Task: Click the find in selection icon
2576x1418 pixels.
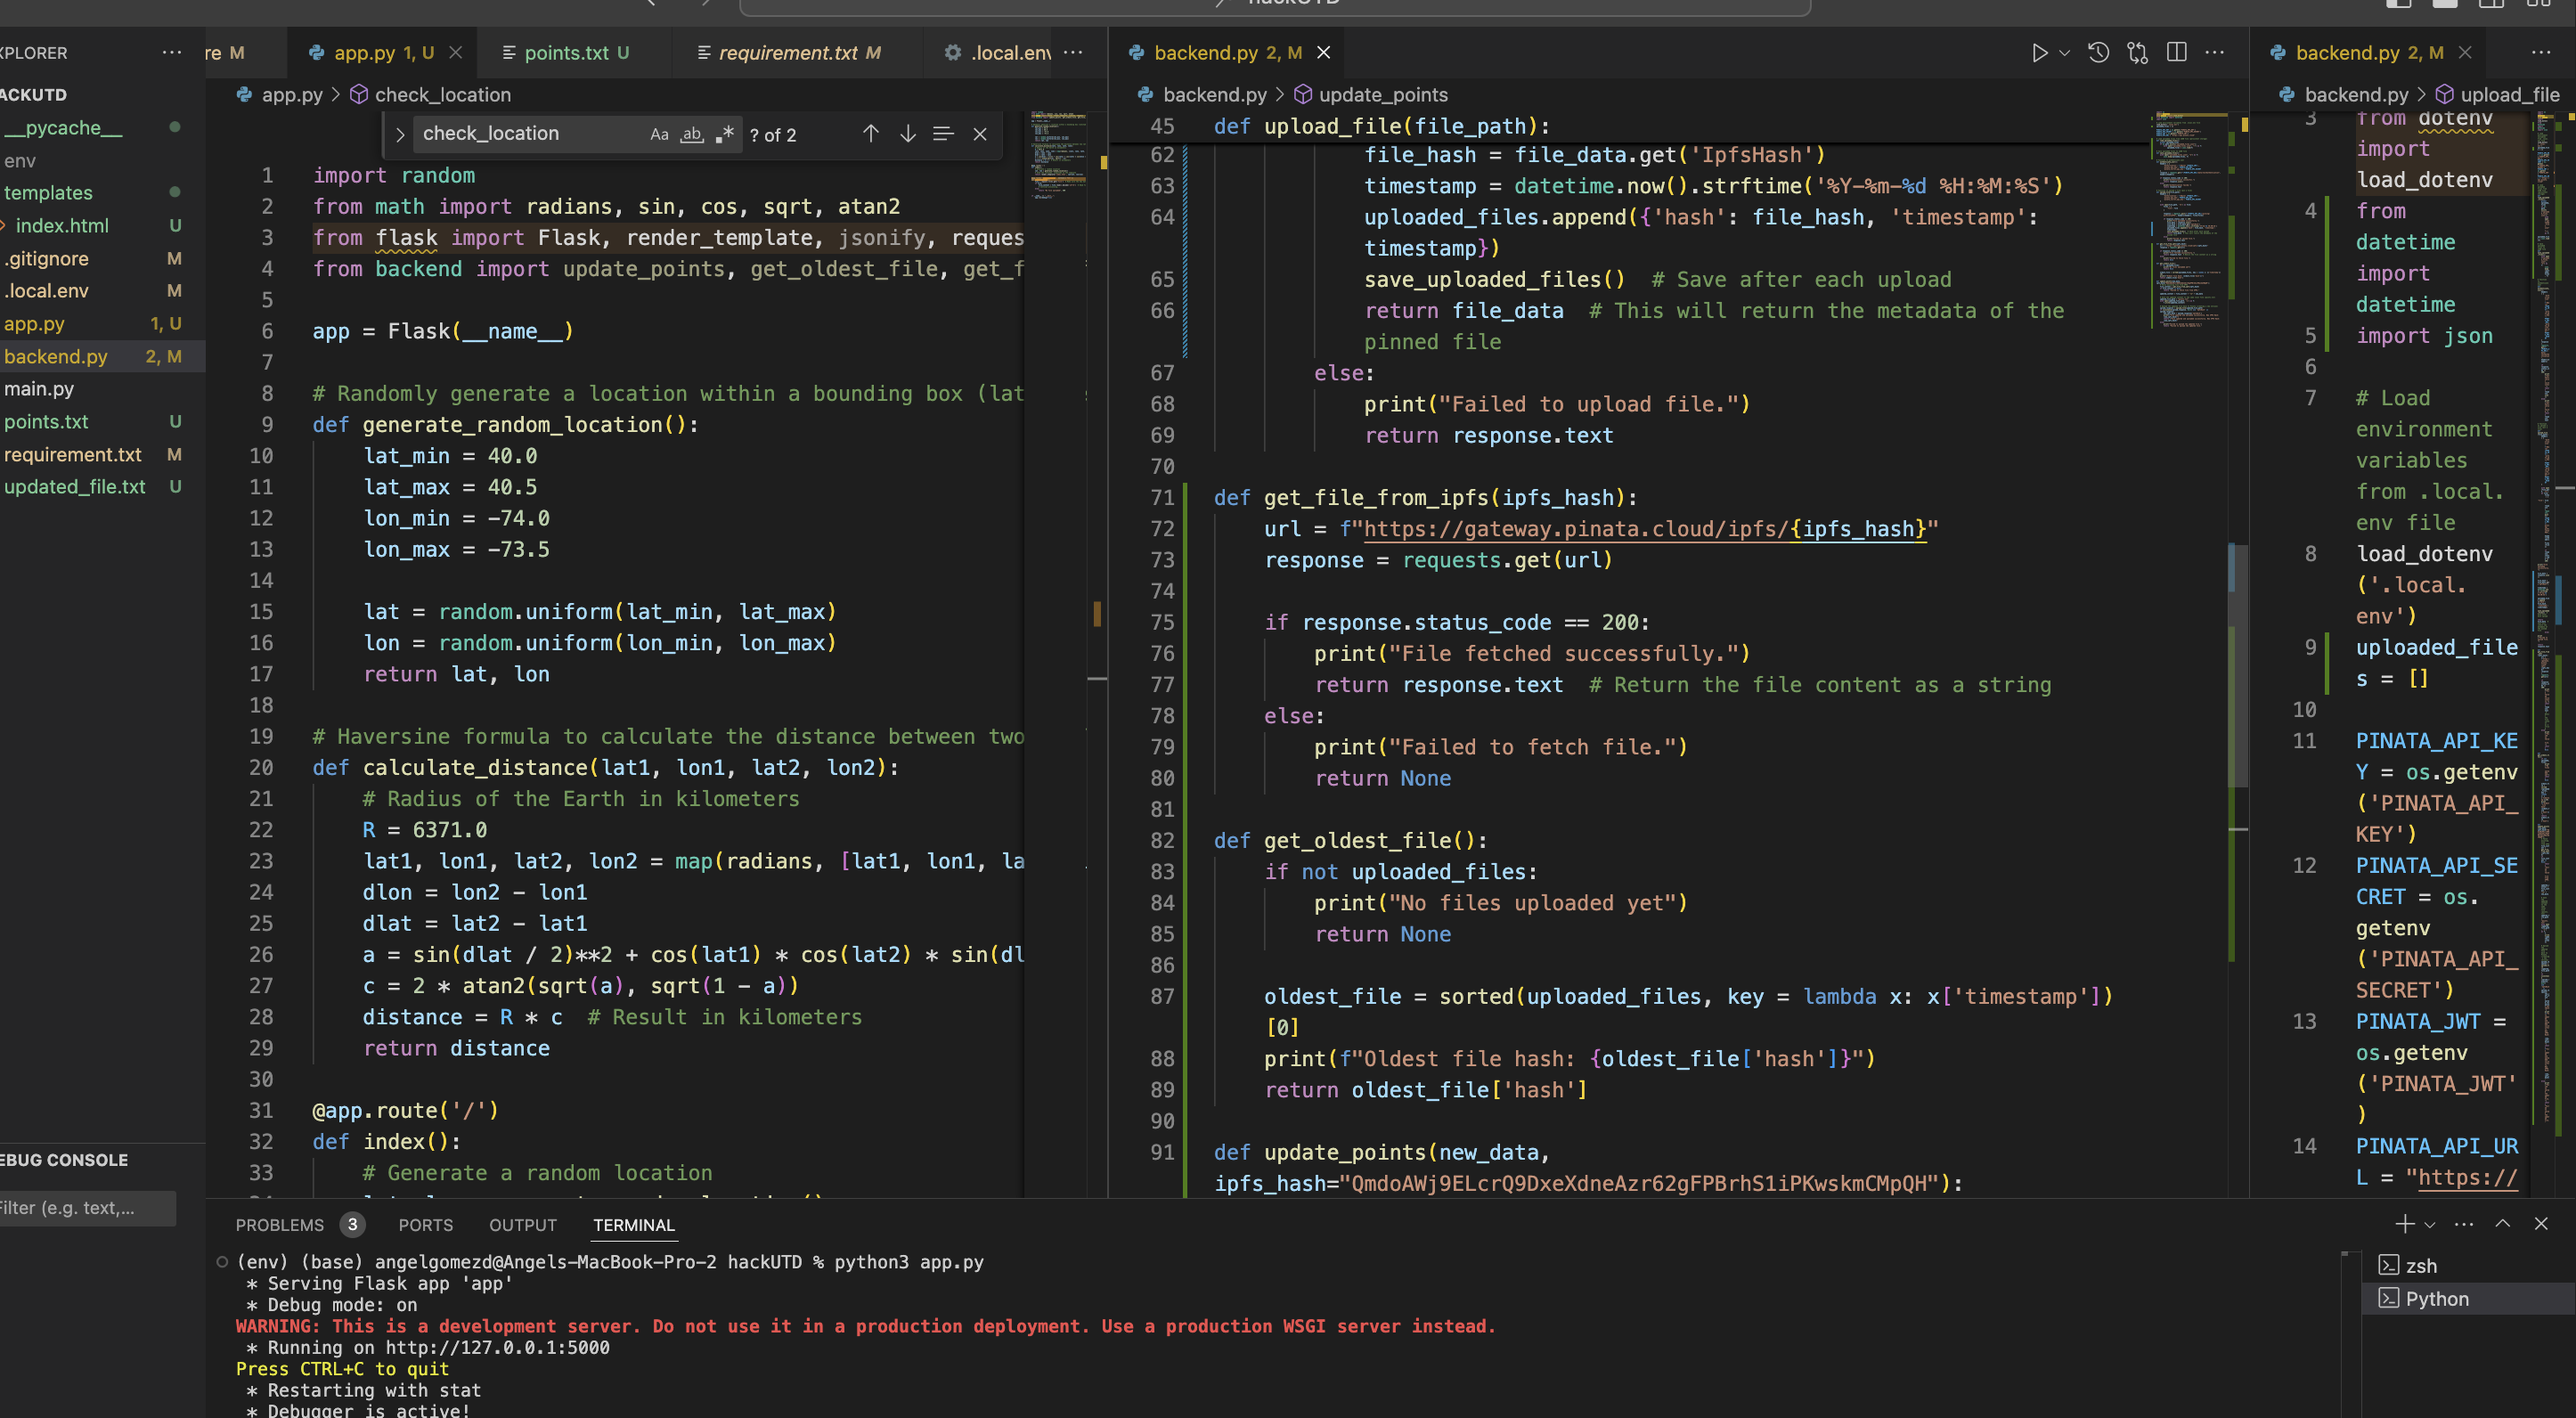Action: tap(943, 134)
